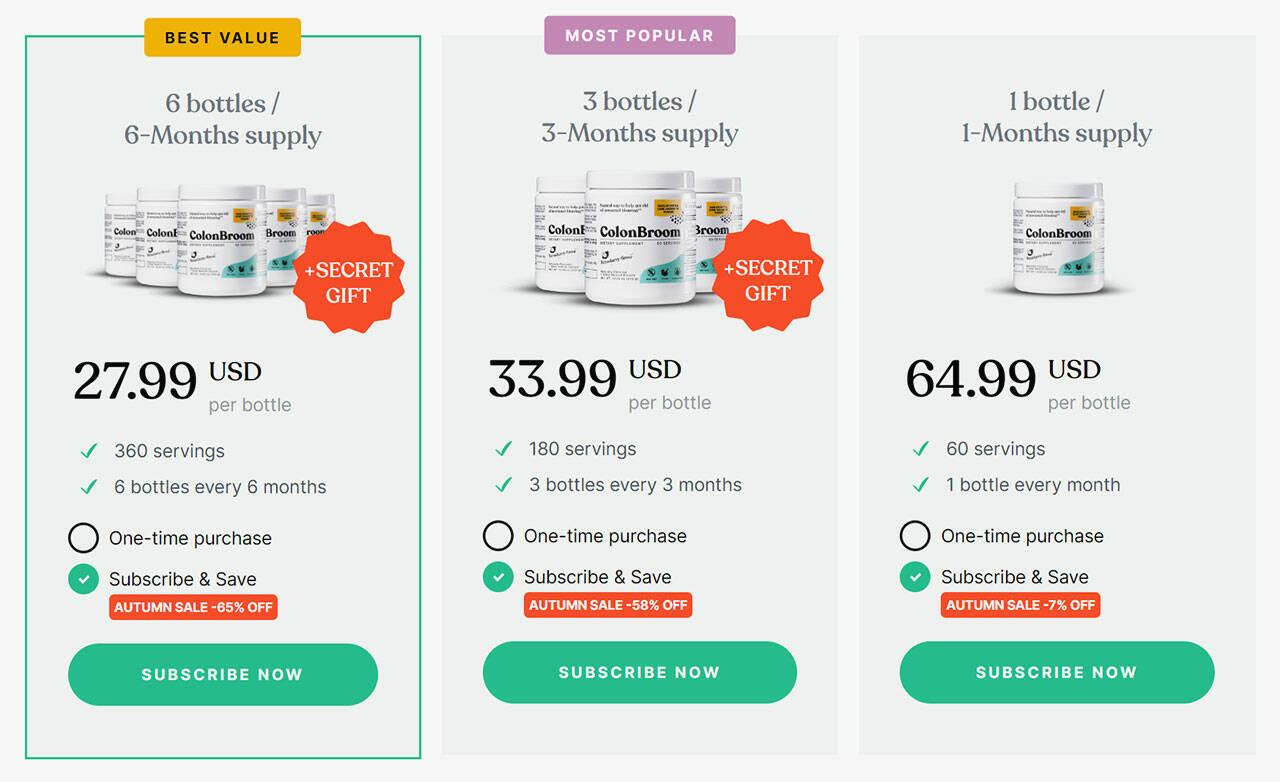Click the AUTUMN SALE -7% OFF tag

tap(1020, 605)
